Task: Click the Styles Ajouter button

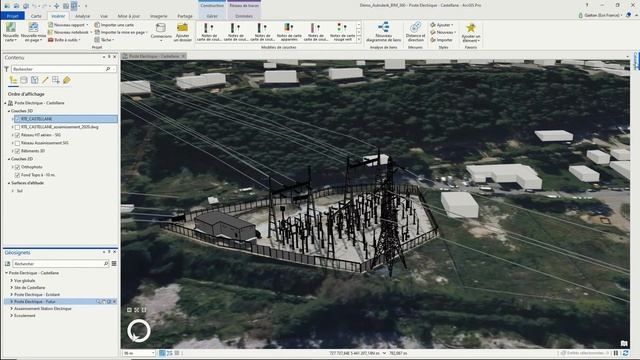Action: click(x=441, y=25)
